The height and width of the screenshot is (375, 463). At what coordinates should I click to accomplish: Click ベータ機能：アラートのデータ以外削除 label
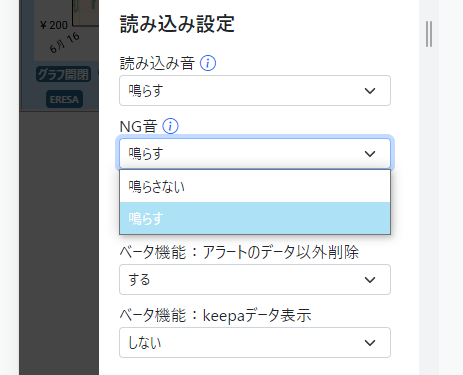(x=239, y=252)
